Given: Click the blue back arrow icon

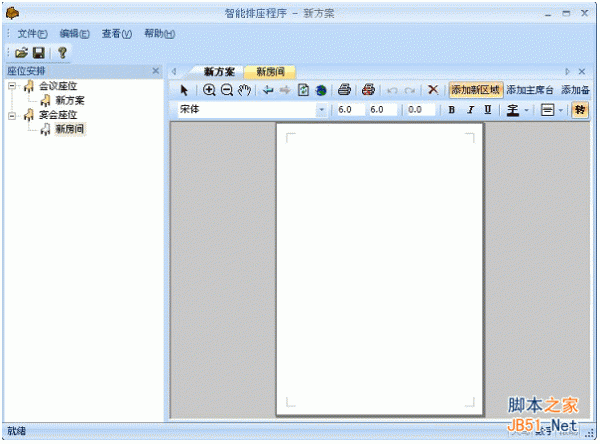Looking at the screenshot, I should pyautogui.click(x=268, y=90).
